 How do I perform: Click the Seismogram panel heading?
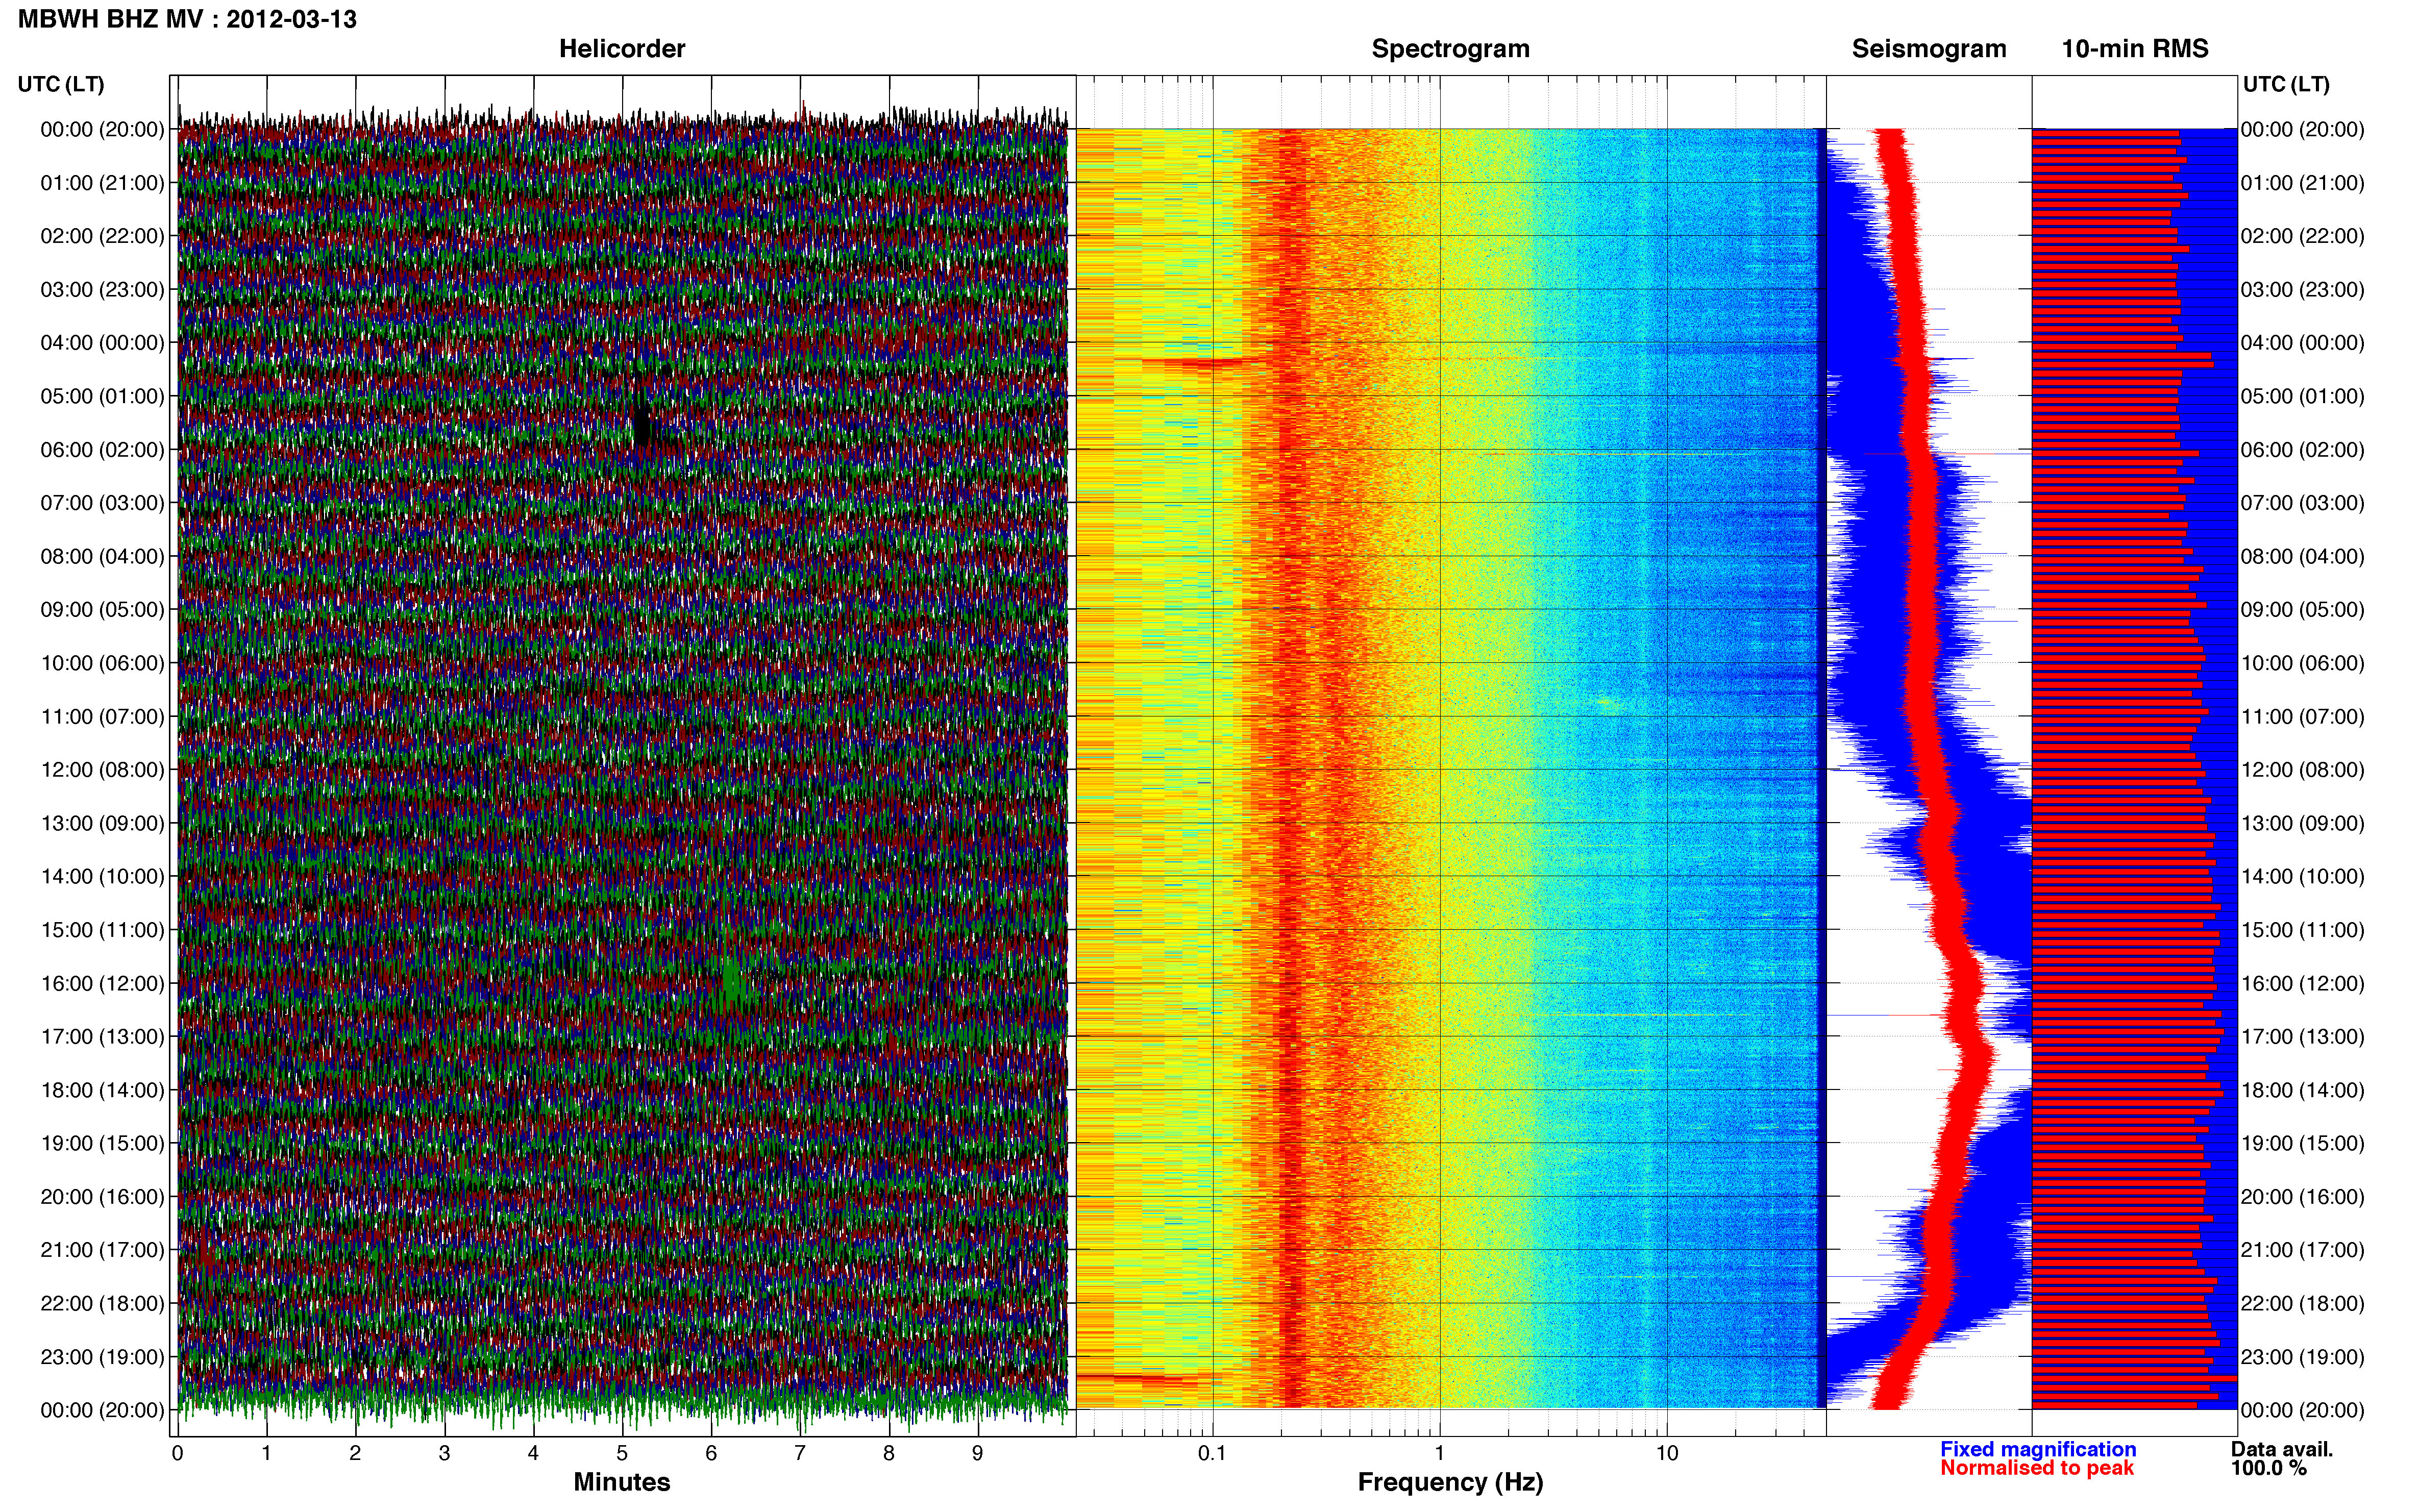tap(1929, 49)
